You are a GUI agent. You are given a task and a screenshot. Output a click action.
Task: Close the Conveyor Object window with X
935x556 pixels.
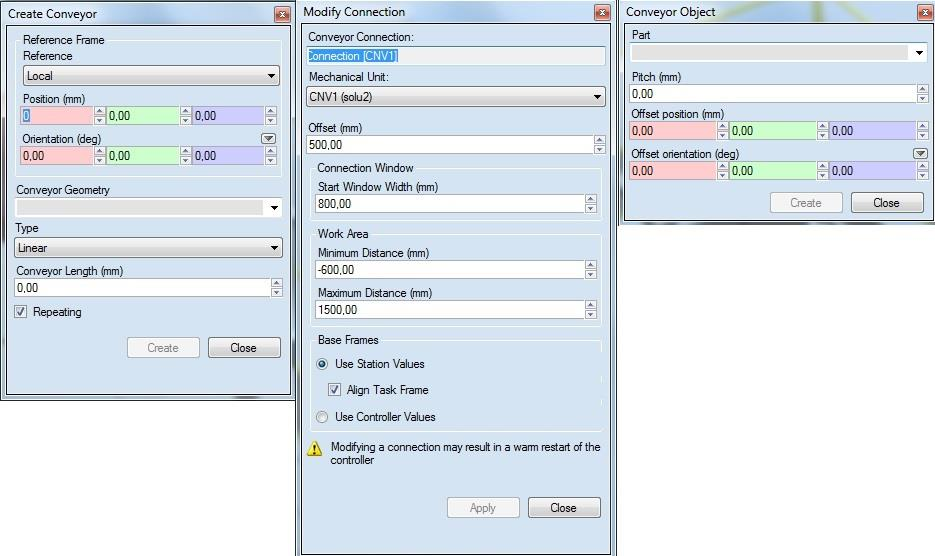[925, 12]
